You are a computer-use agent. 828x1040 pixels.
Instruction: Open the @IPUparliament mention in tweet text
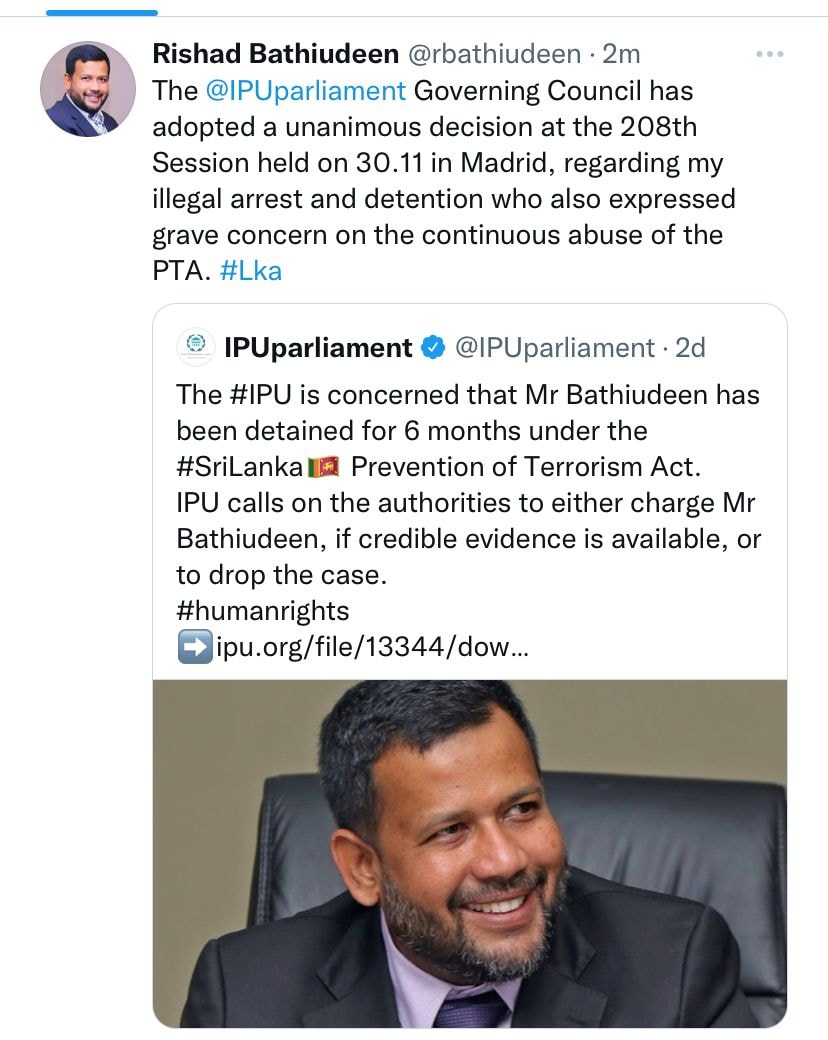tap(305, 90)
